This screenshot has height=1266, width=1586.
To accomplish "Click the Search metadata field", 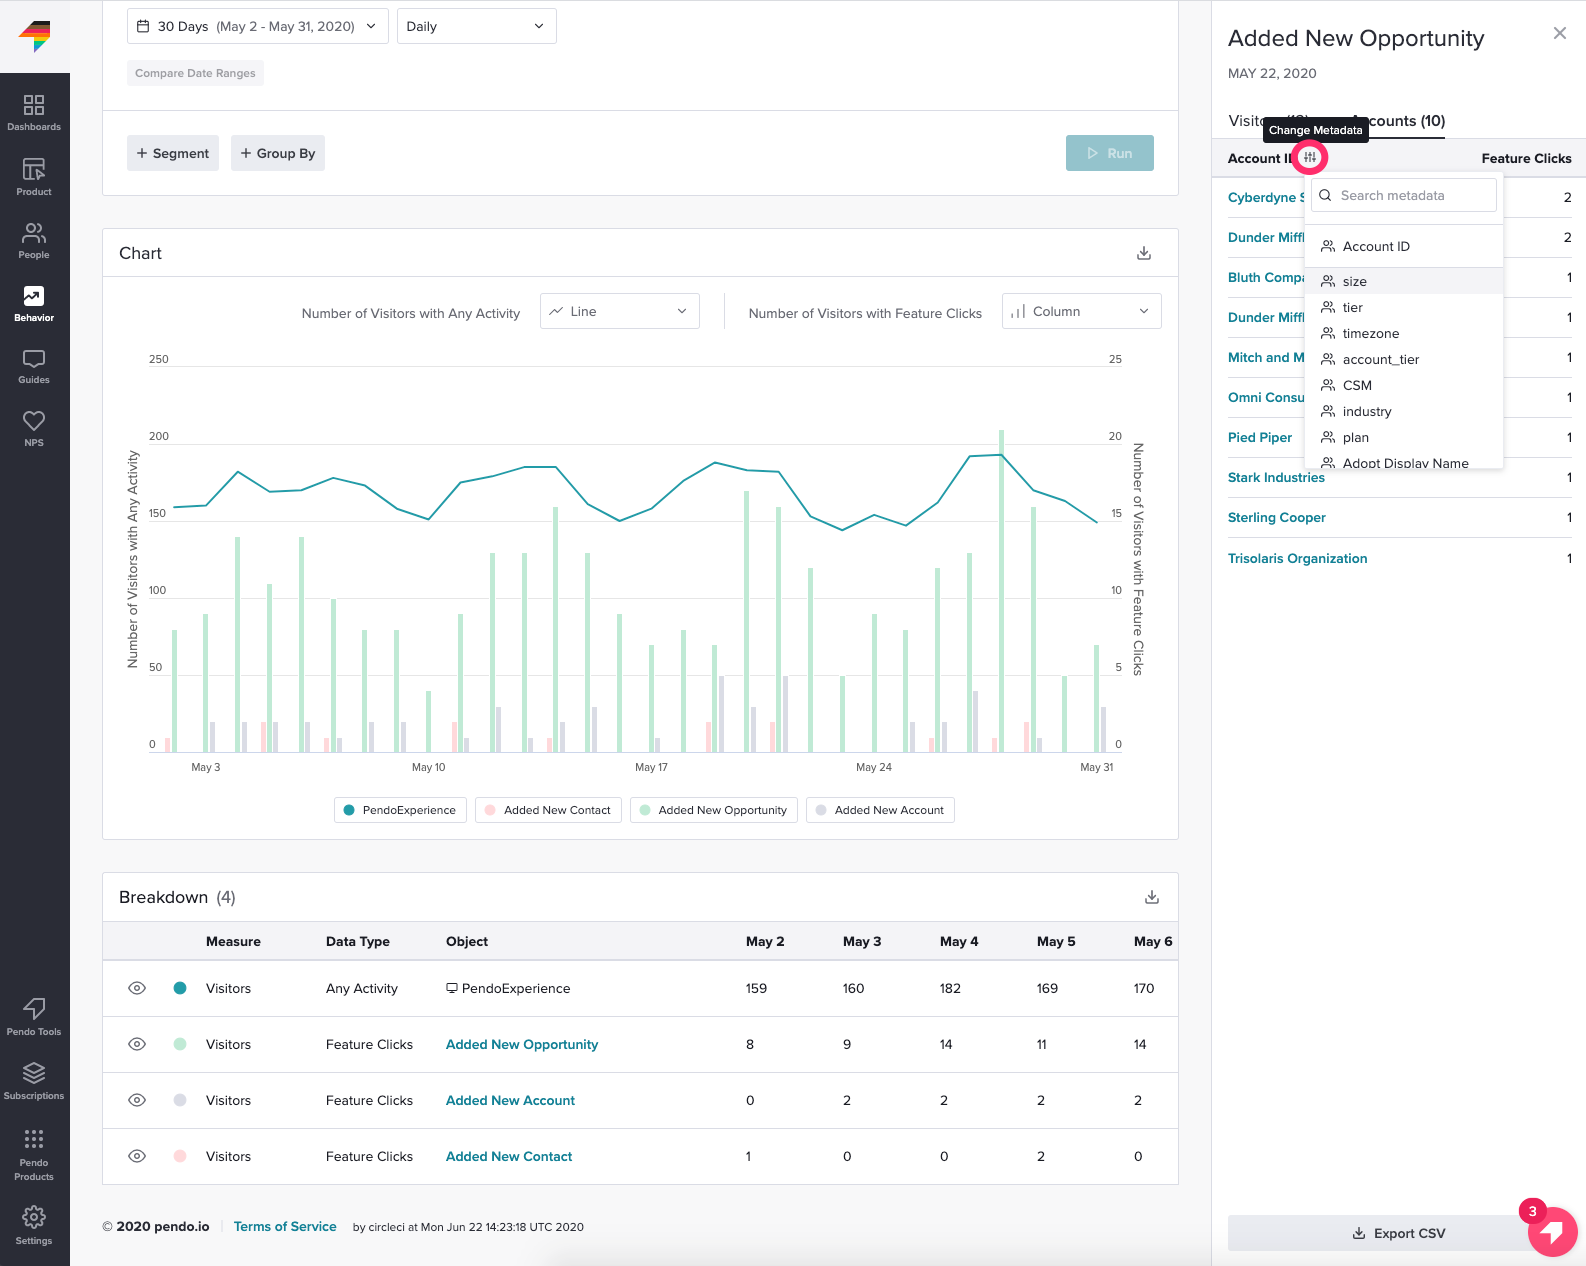I will [1404, 195].
